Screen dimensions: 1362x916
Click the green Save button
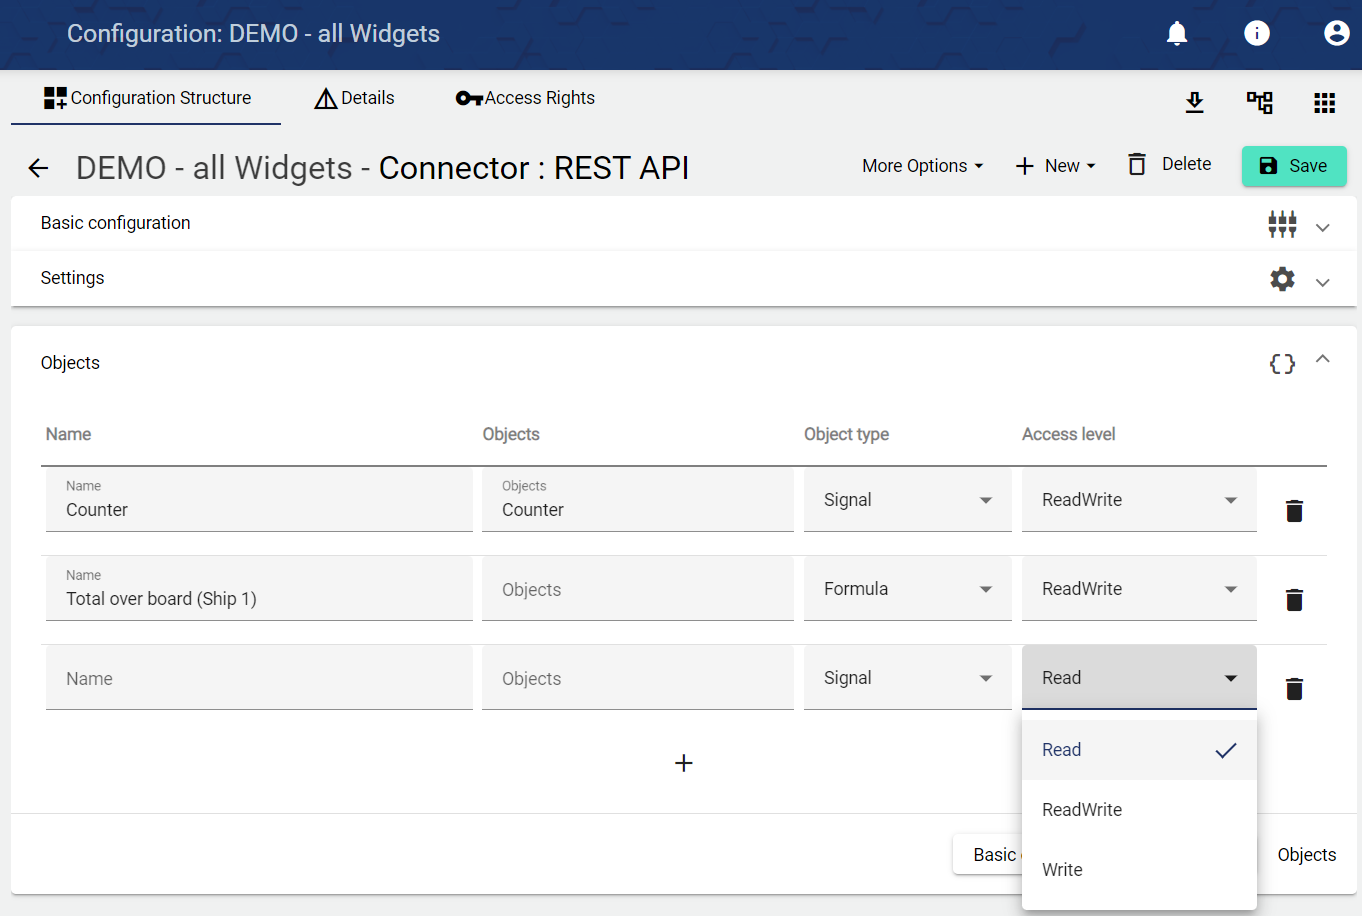click(1293, 166)
